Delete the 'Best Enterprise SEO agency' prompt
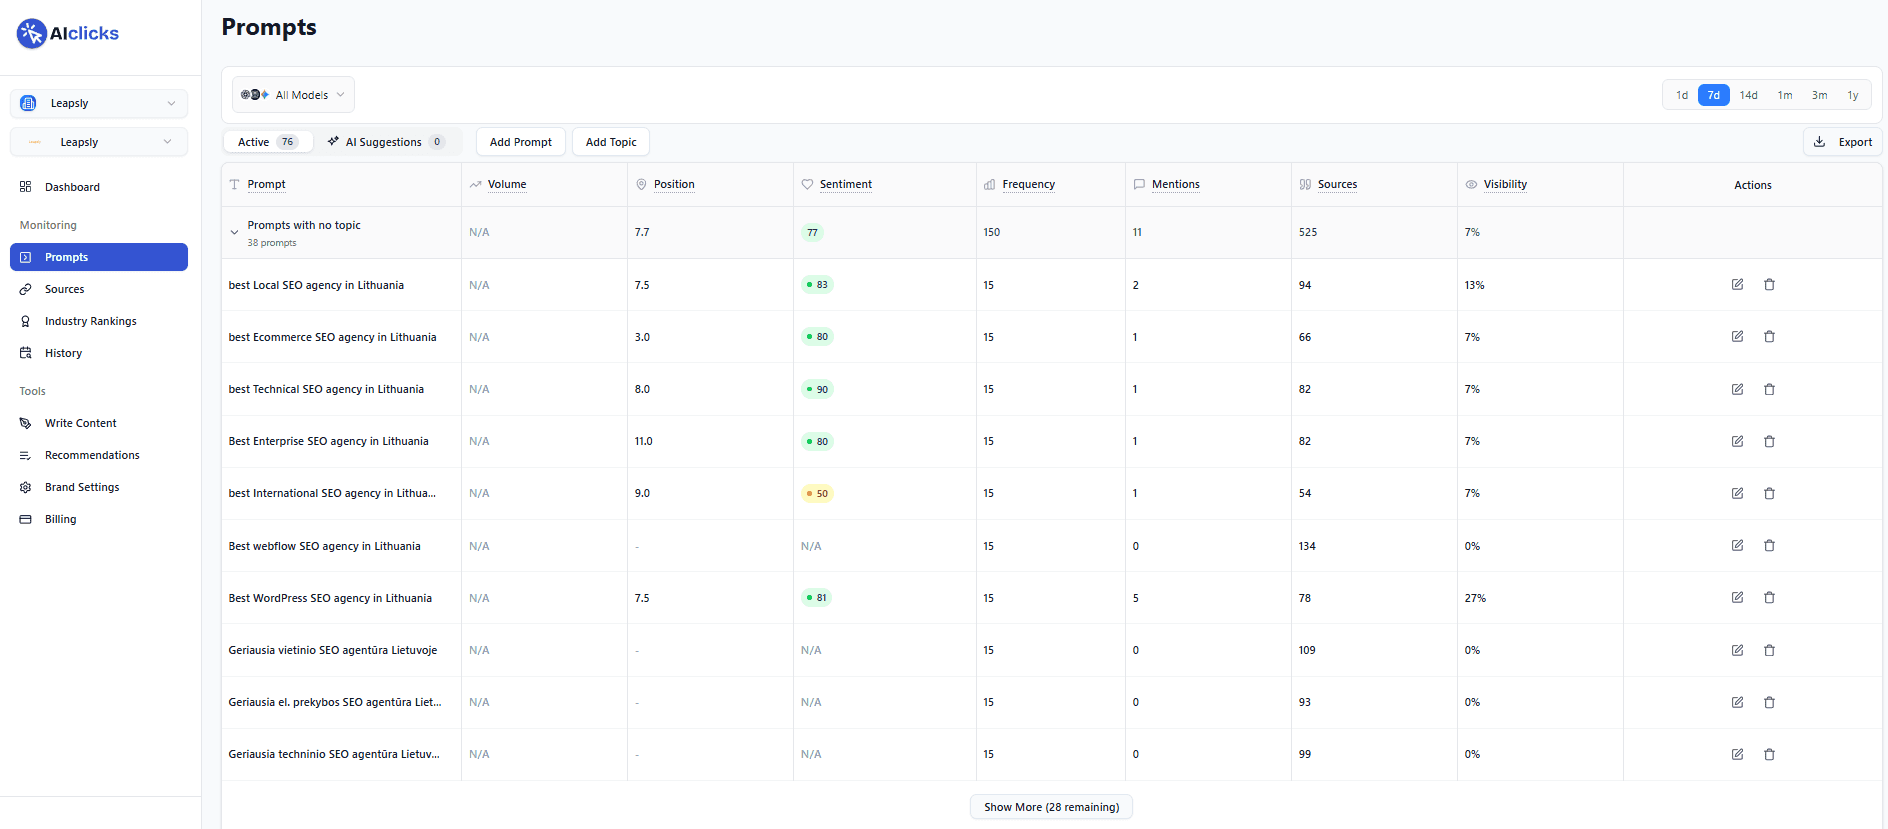Viewport: 1888px width, 829px height. [1769, 441]
